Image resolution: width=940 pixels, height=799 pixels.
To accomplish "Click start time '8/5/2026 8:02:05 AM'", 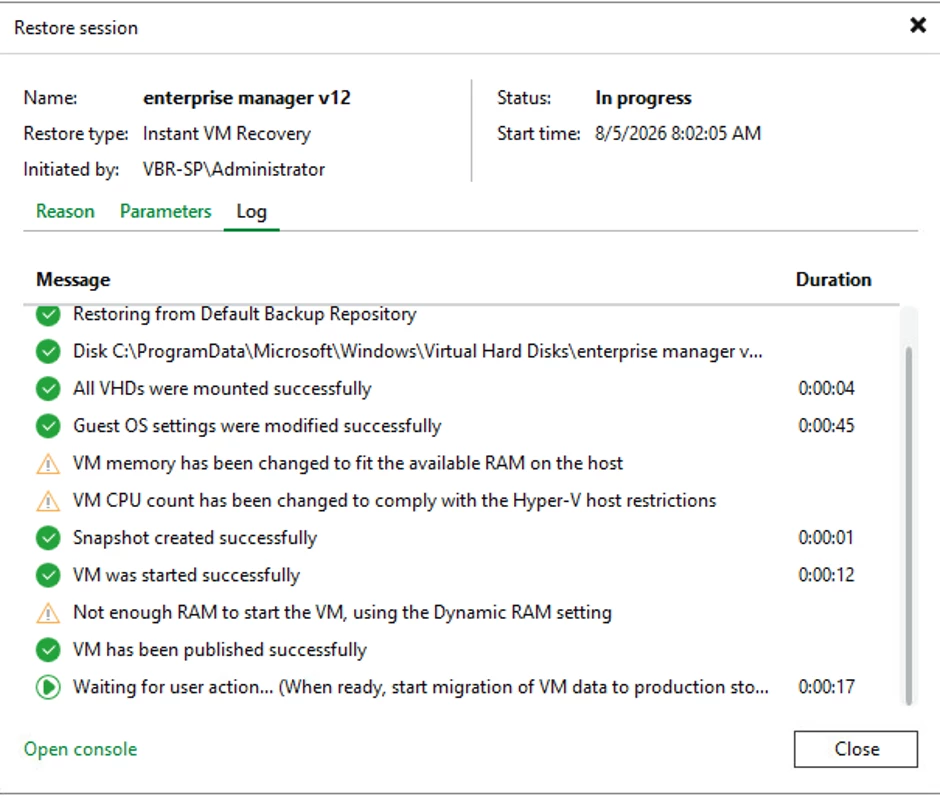I will click(678, 133).
